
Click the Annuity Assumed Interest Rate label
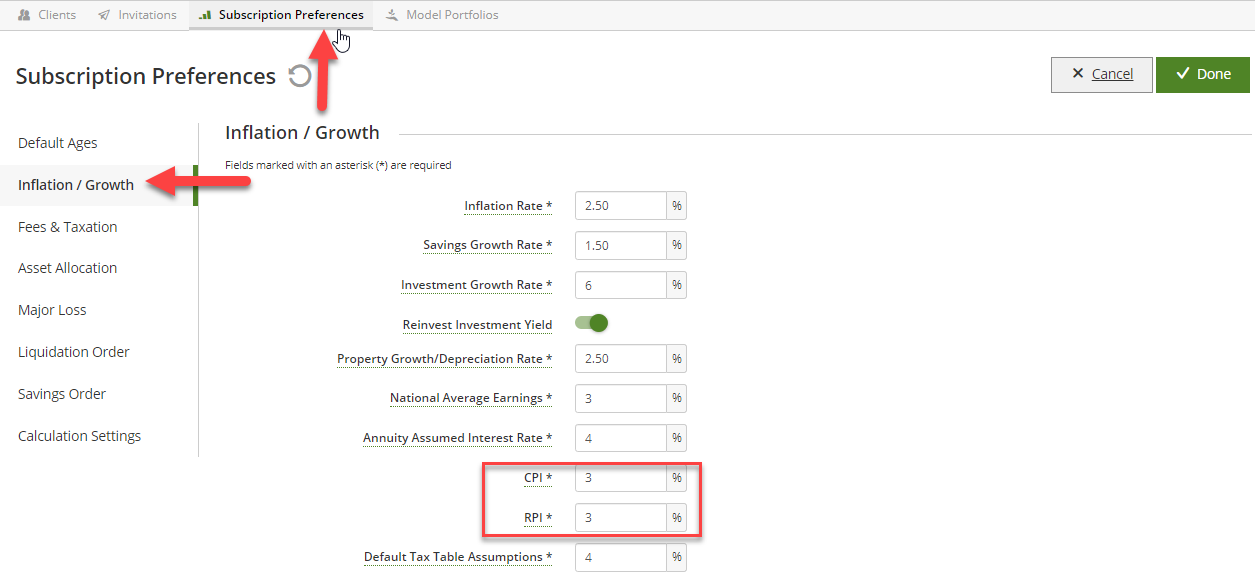click(457, 438)
